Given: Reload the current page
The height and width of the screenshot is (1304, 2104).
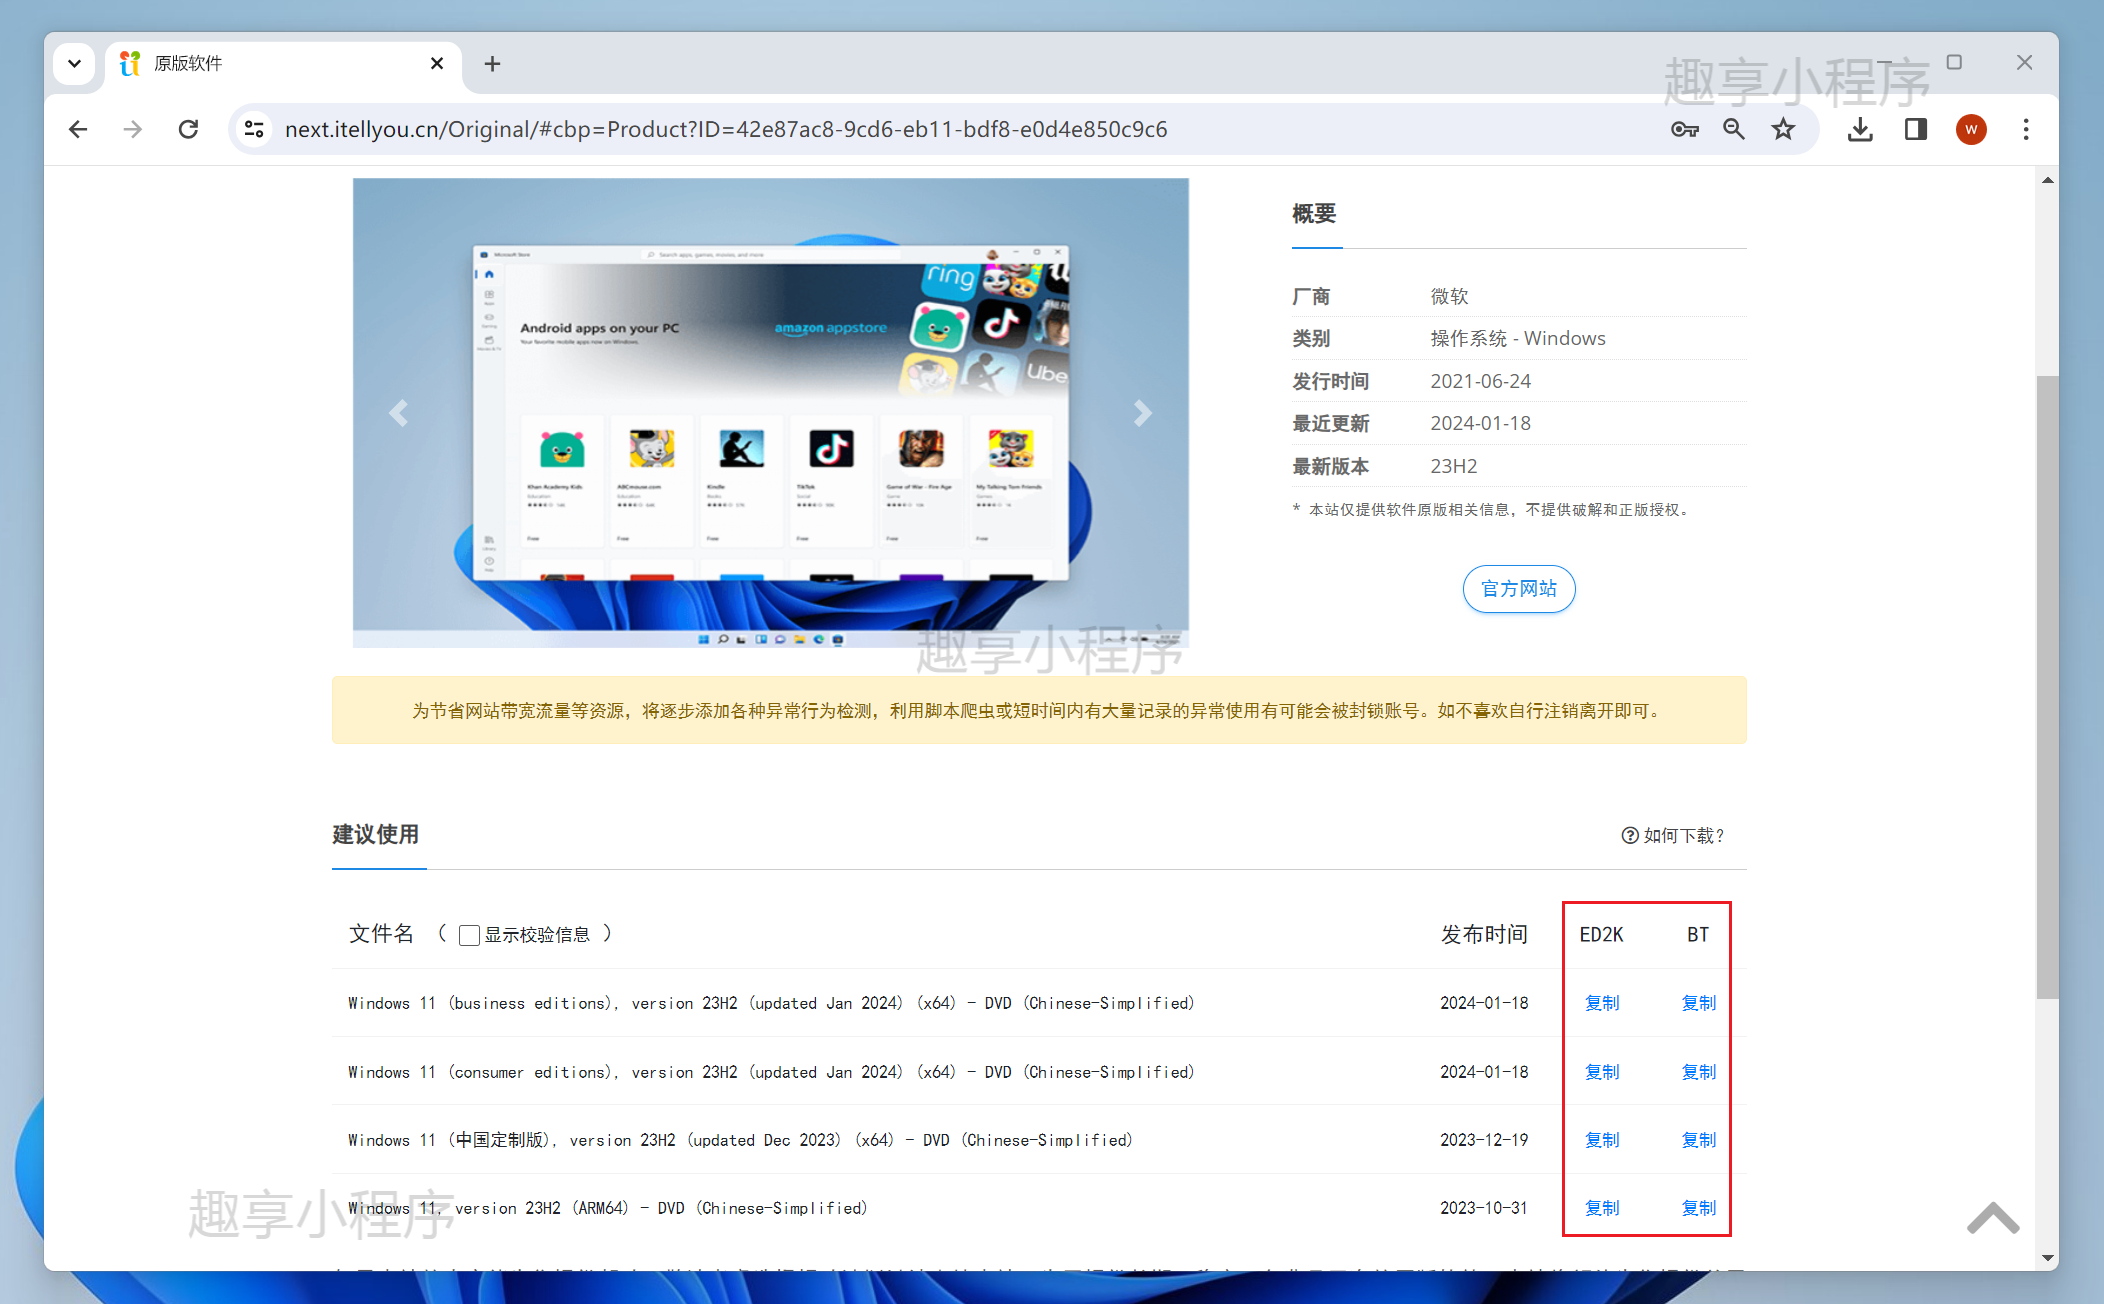Looking at the screenshot, I should (x=188, y=129).
